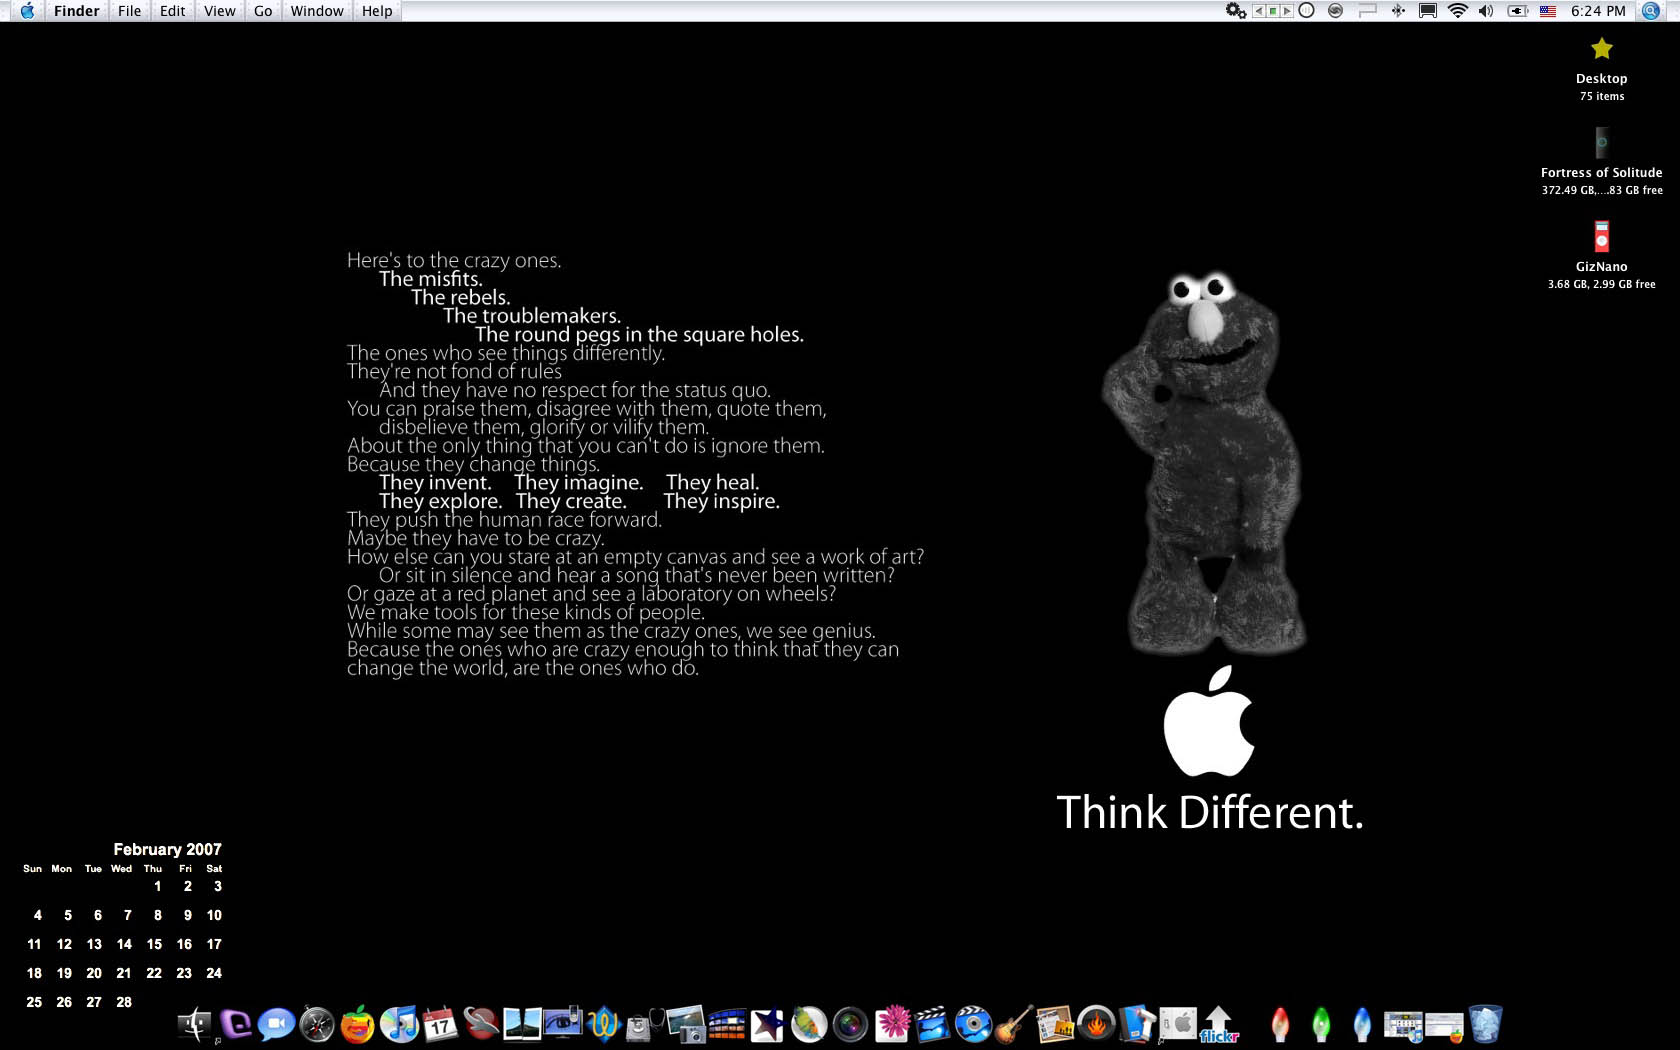Click the blue light bulb dock icon

pyautogui.click(x=1362, y=1024)
